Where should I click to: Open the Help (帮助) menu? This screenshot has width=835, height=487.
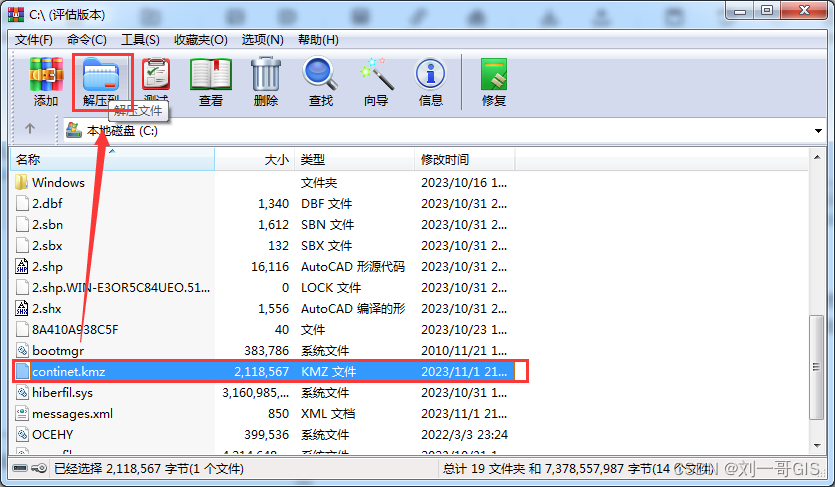[x=318, y=40]
